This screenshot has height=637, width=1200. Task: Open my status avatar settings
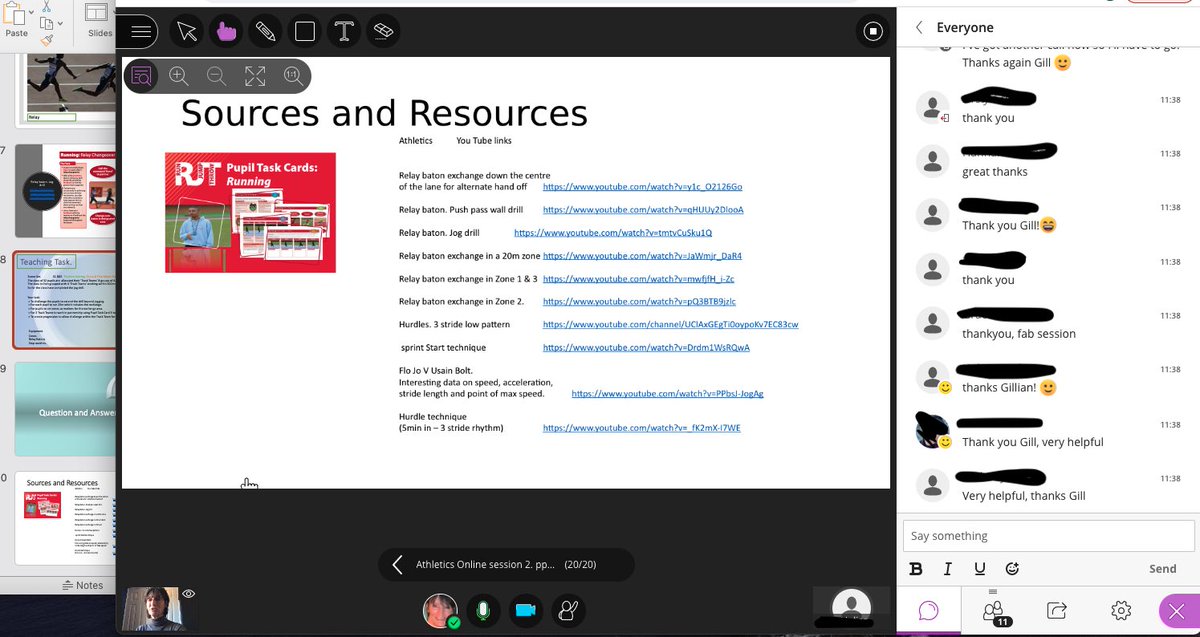440,610
